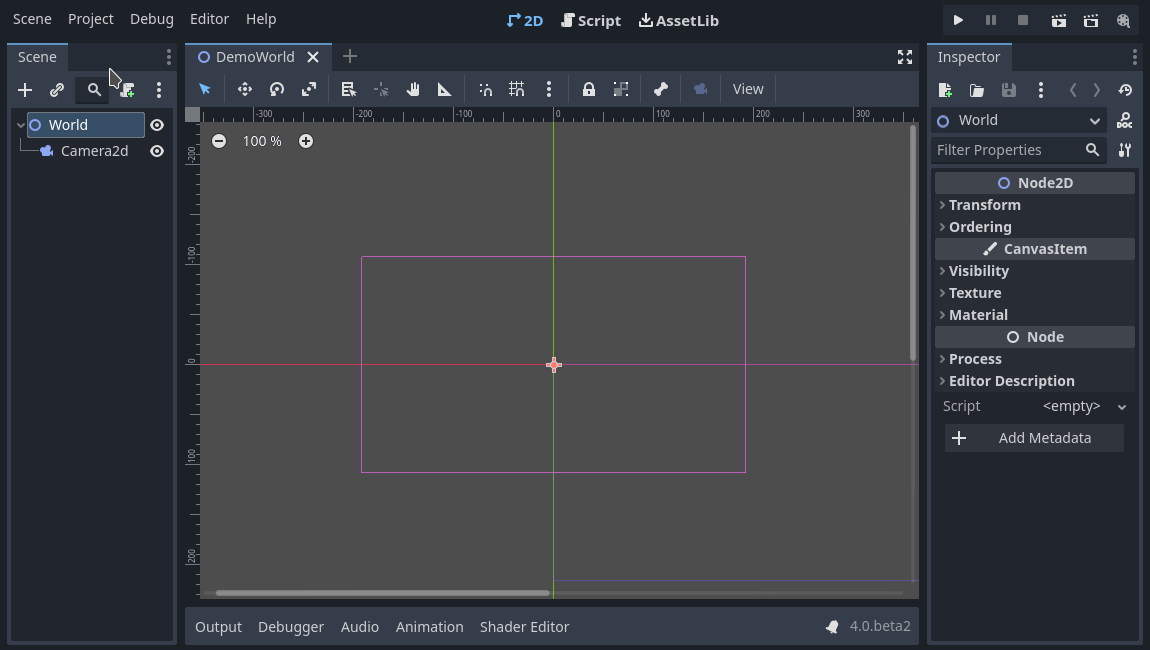Toggle distraction-free mode

pos(905,57)
